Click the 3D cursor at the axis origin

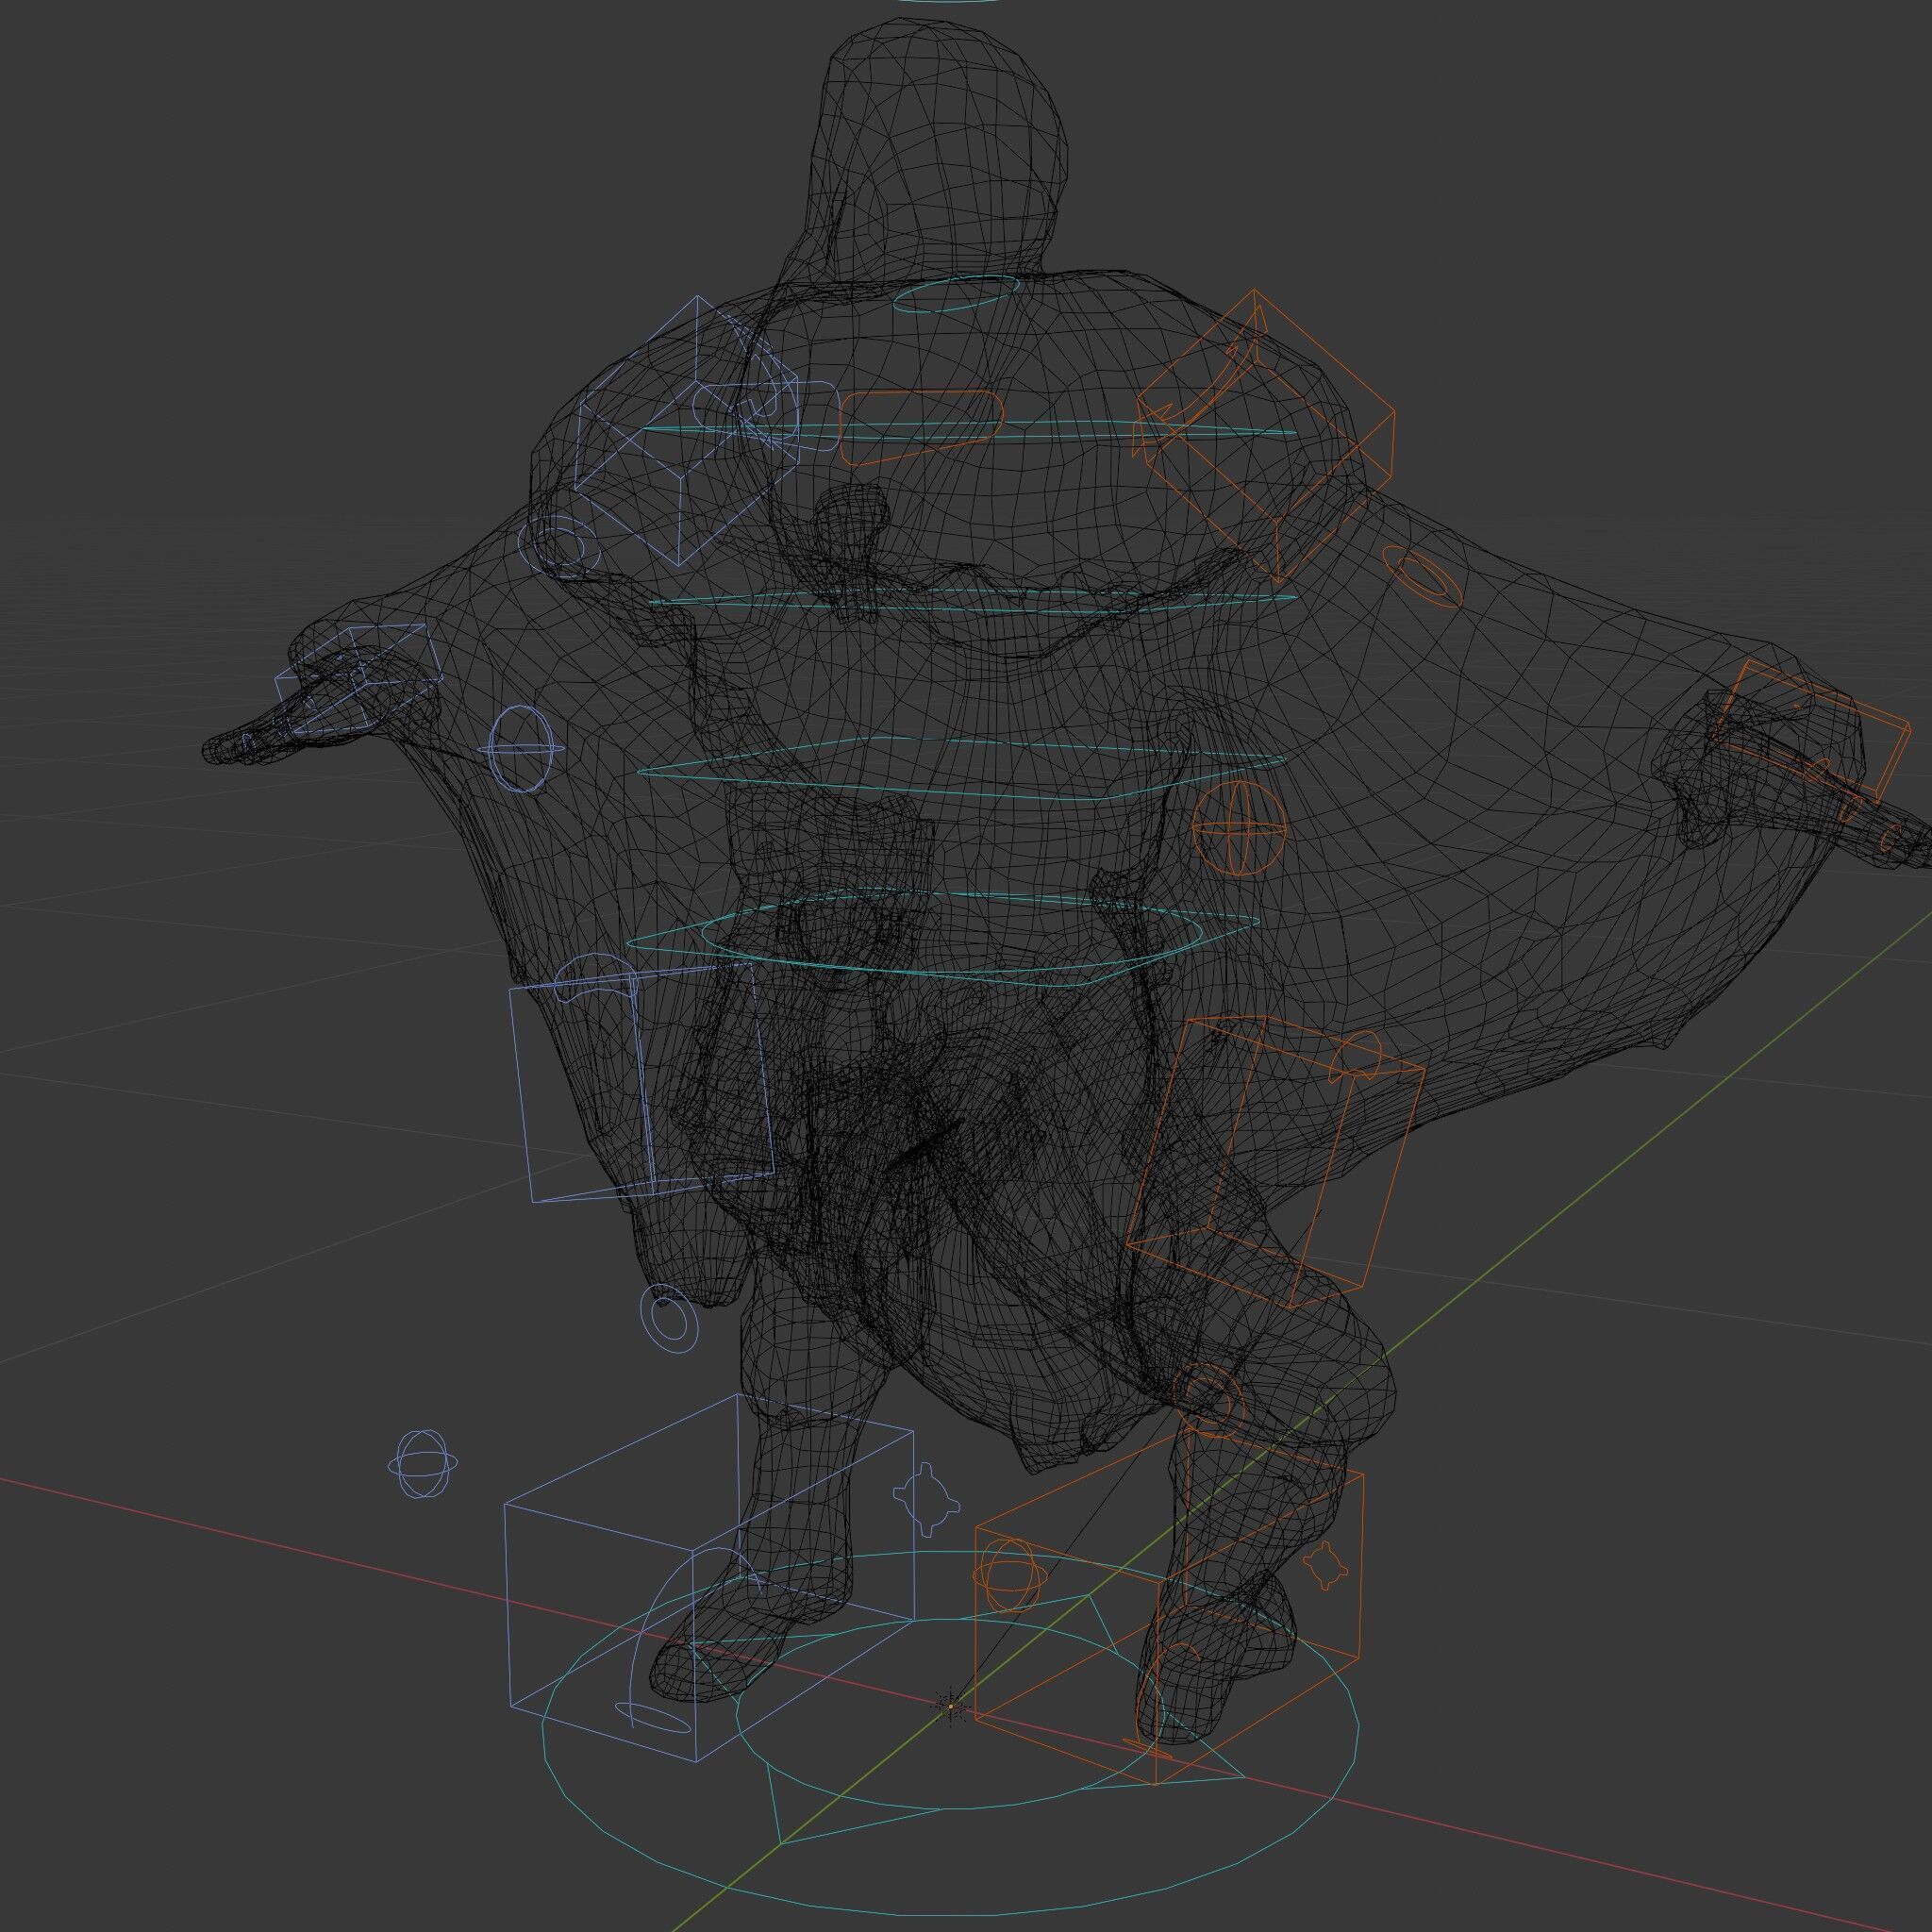(x=949, y=1706)
